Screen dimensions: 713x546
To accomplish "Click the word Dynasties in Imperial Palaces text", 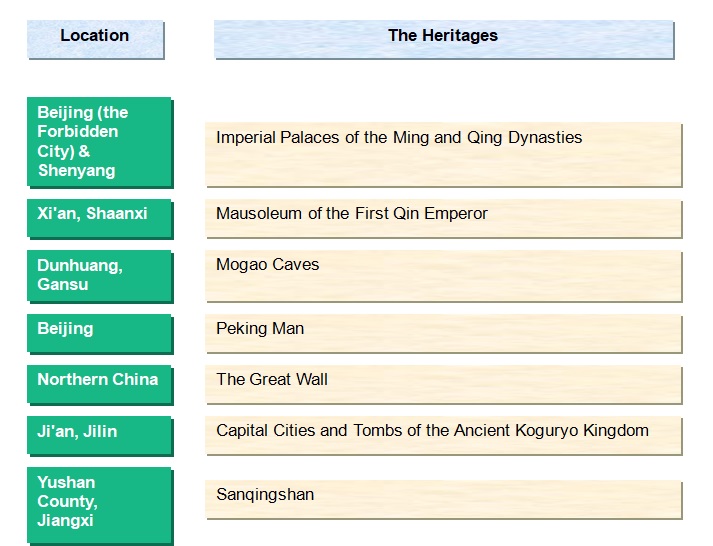I will click(546, 138).
